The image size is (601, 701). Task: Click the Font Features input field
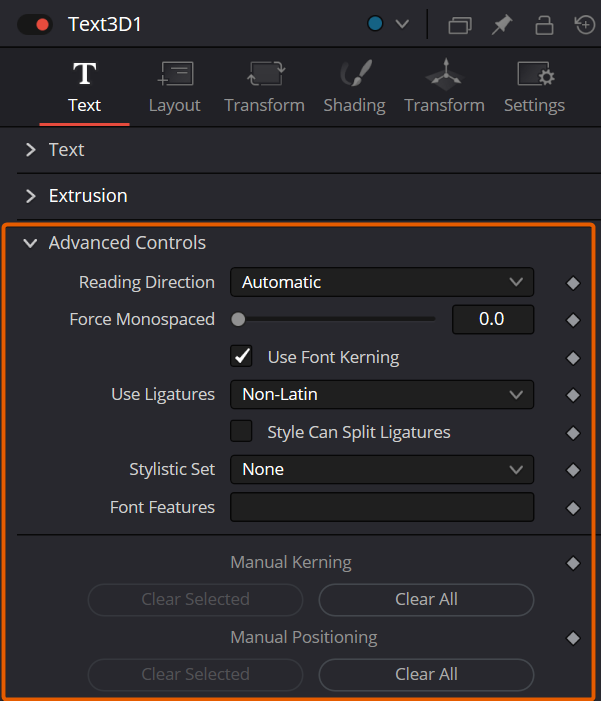click(382, 507)
